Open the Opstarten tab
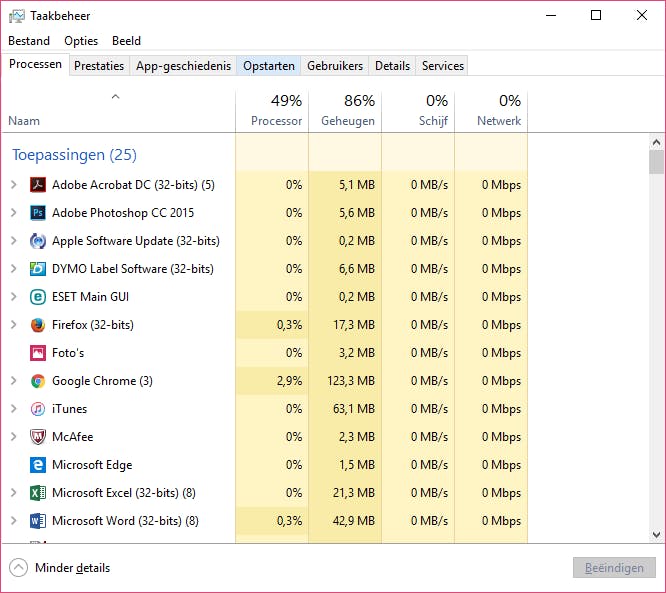666x593 pixels. tap(269, 66)
